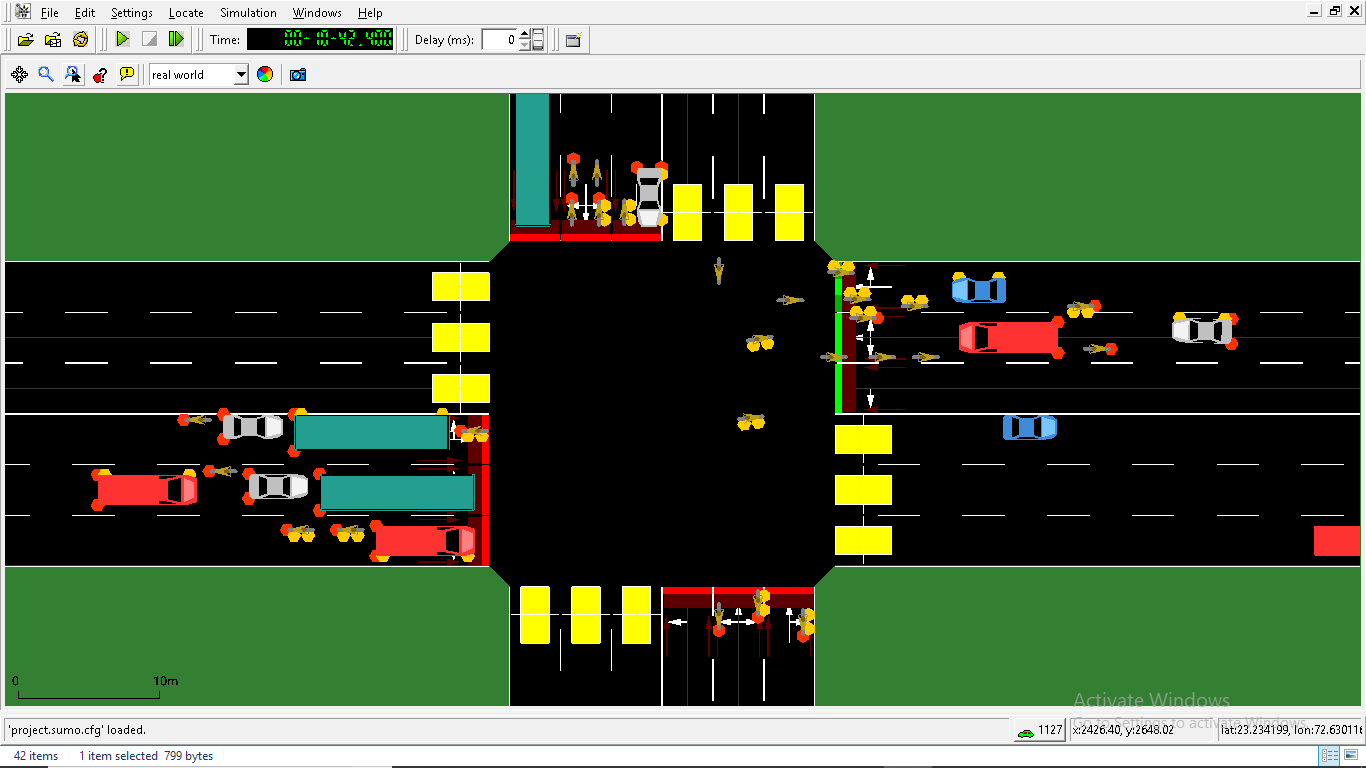1366x768 pixels.
Task: Recenter the view with the arrows icon
Action: point(19,74)
